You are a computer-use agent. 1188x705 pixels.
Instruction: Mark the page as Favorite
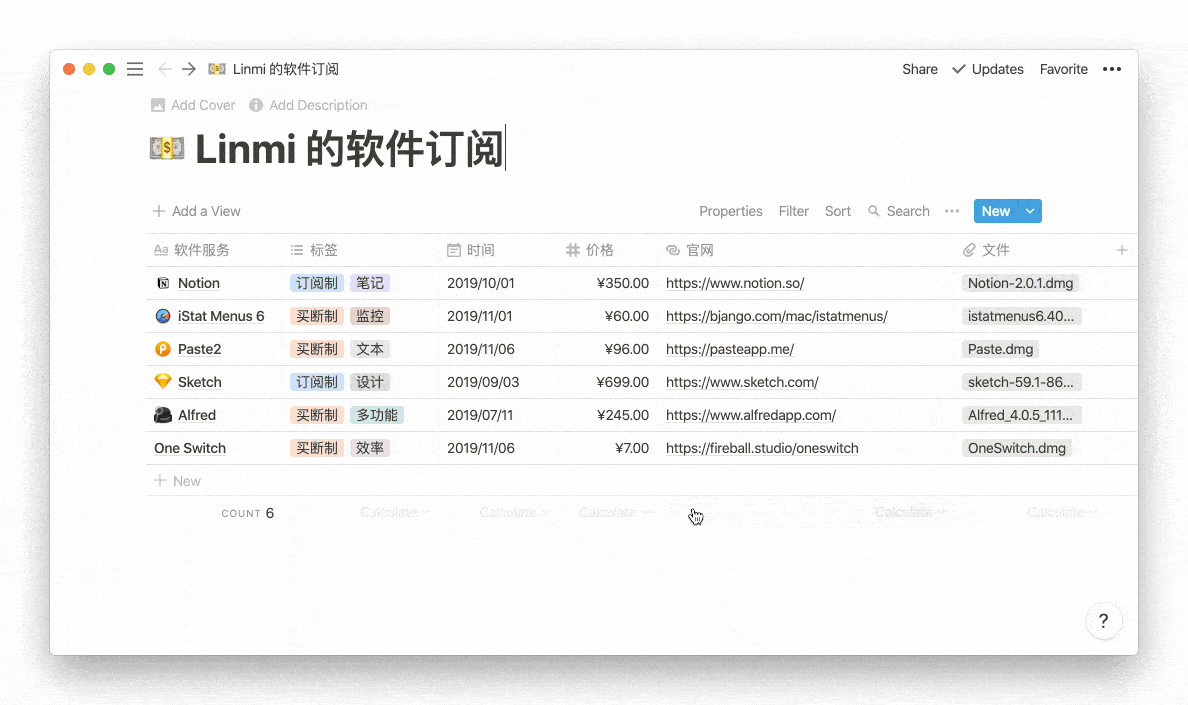(x=1064, y=69)
